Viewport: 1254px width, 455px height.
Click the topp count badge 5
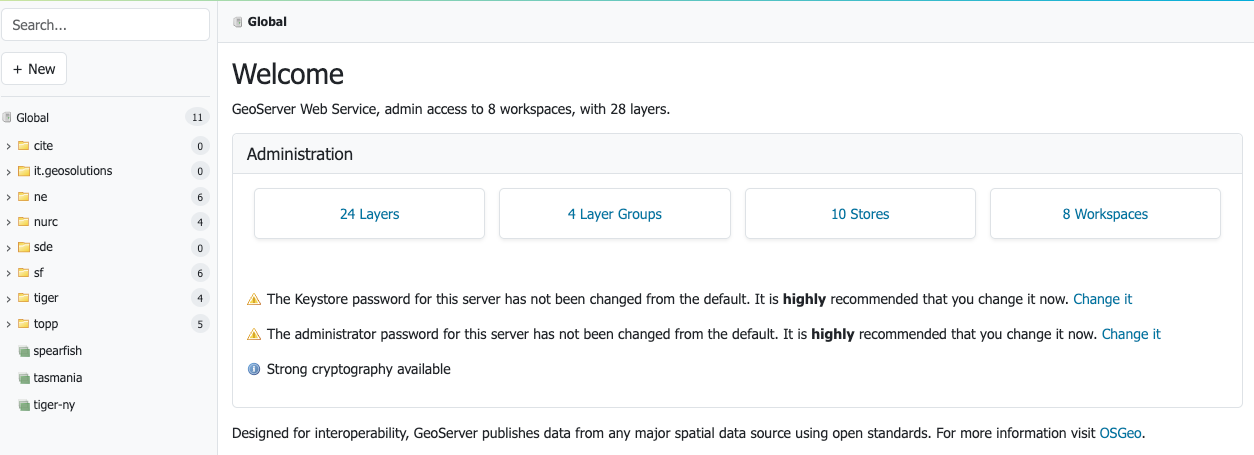[x=200, y=324]
